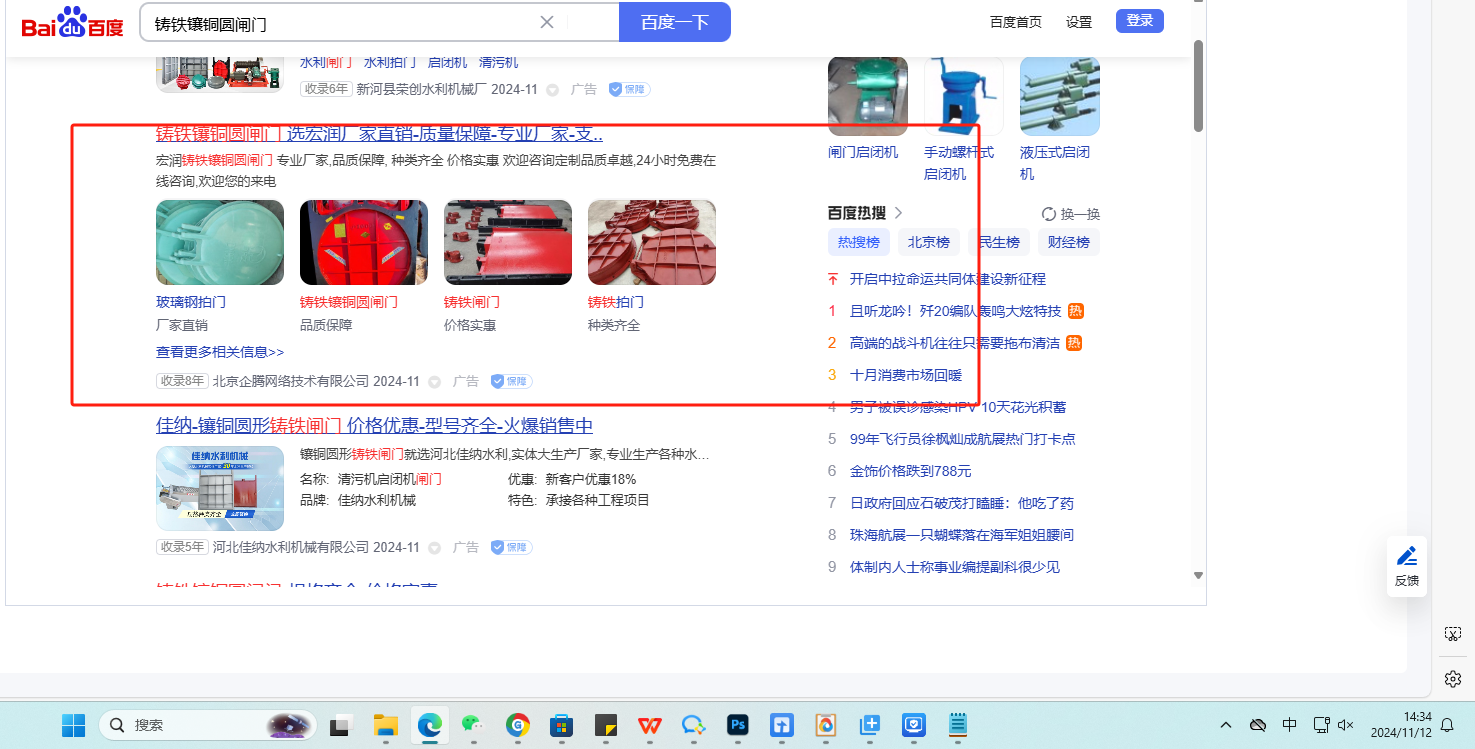Click the 闸门启闭机 text link
1475x749 pixels.
click(x=863, y=152)
